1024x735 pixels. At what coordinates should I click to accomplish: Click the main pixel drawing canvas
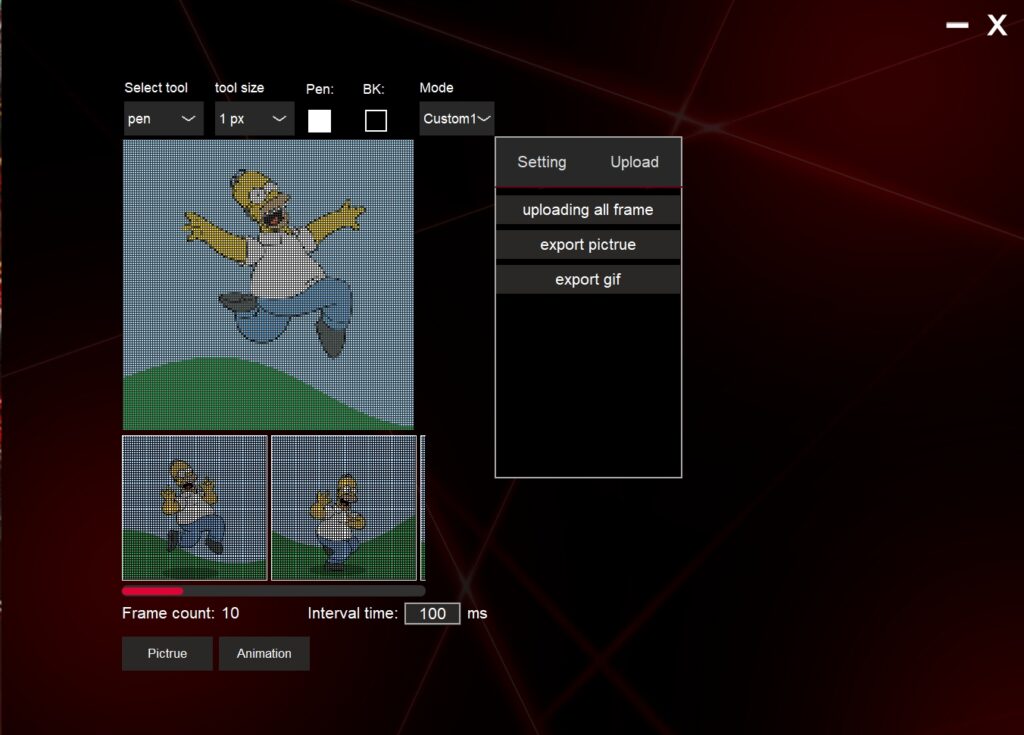(268, 285)
